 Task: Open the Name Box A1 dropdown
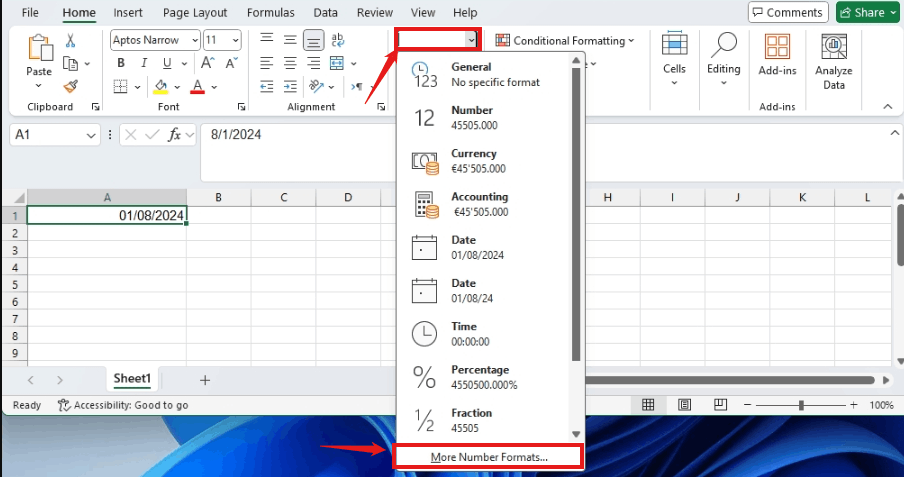(x=91, y=136)
